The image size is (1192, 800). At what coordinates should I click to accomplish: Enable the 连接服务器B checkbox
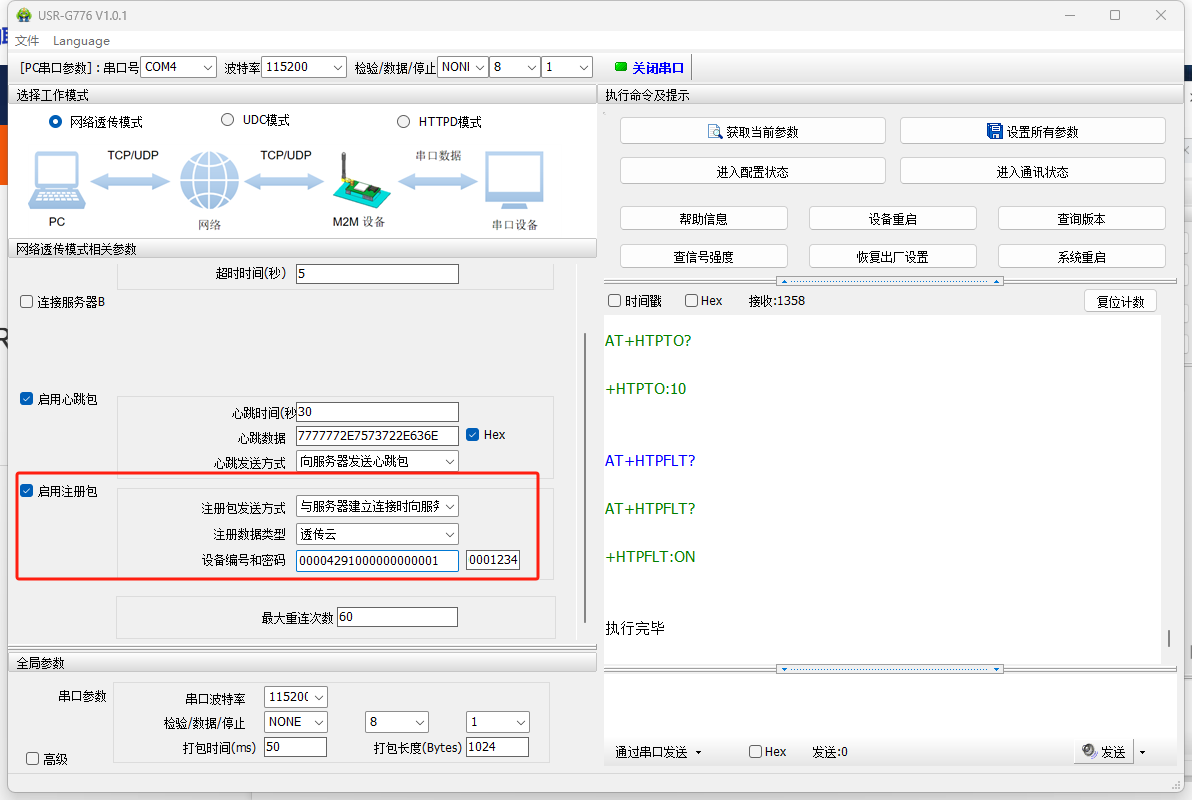click(x=27, y=302)
